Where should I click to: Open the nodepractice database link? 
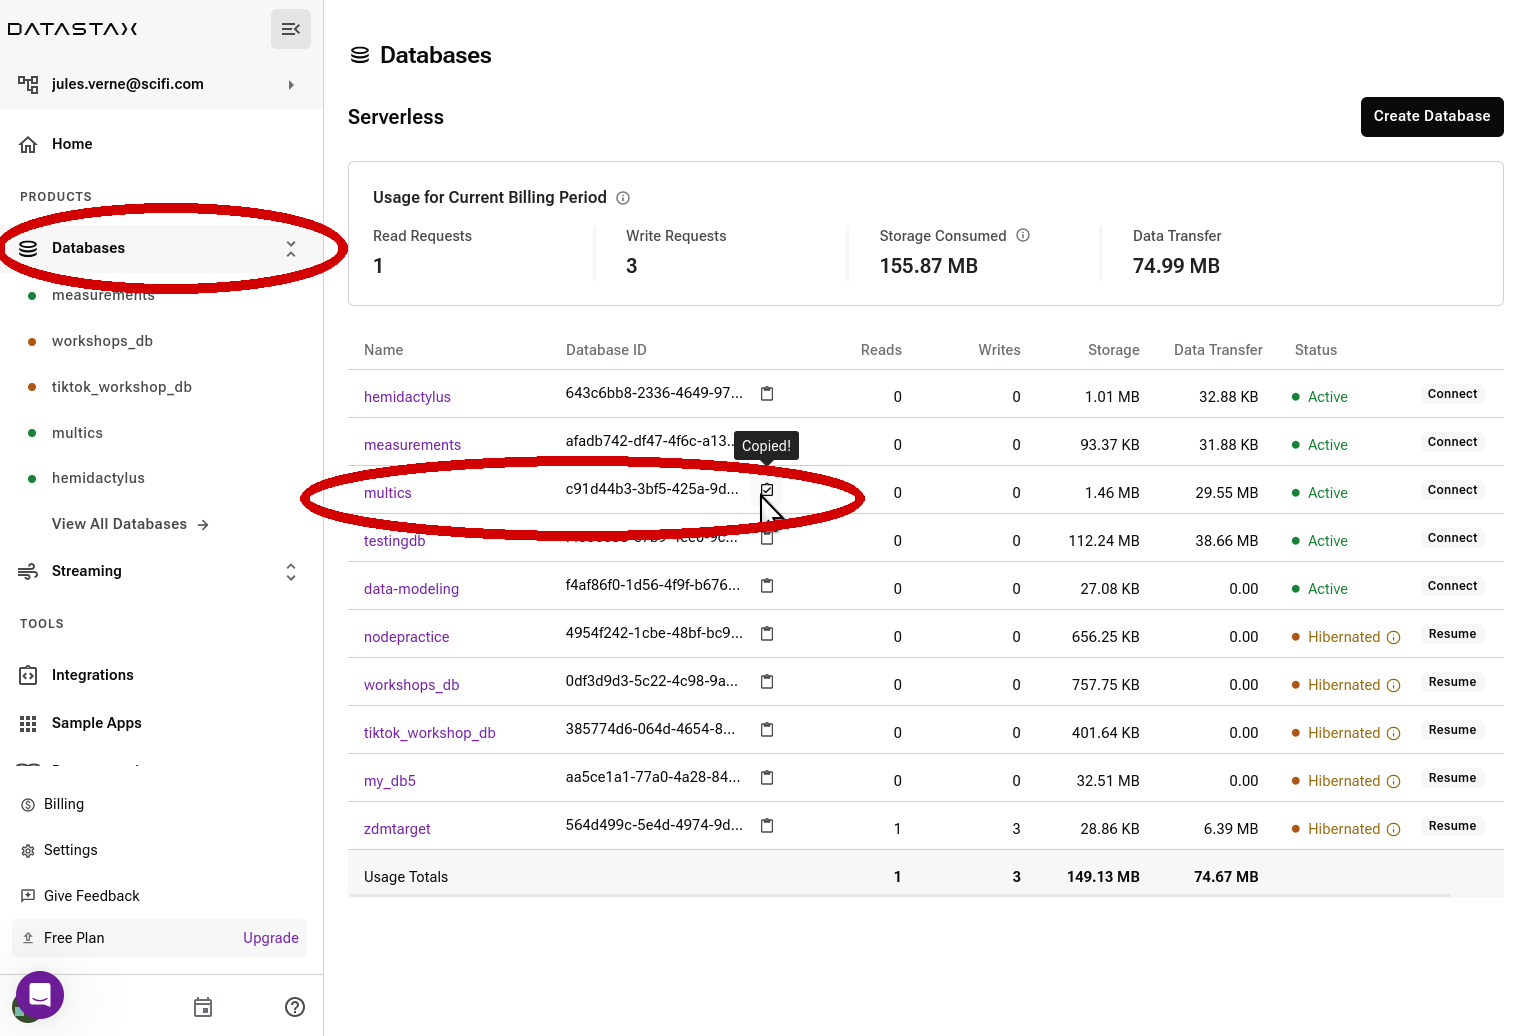(x=406, y=637)
